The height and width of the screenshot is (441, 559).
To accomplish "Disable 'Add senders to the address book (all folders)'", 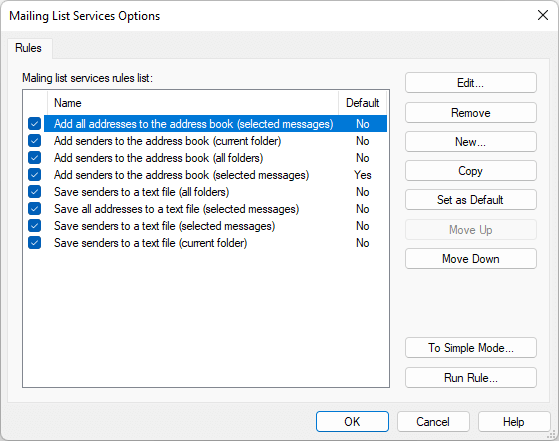I will click(35, 158).
